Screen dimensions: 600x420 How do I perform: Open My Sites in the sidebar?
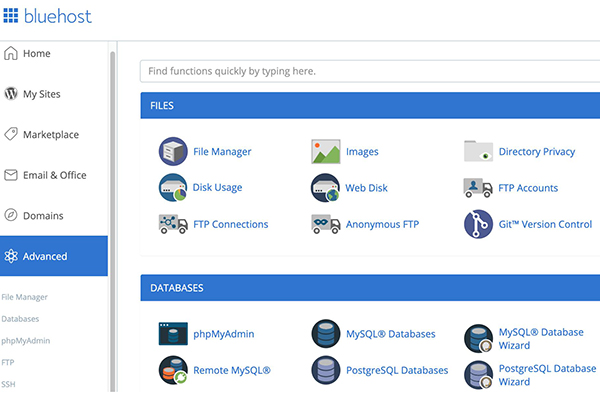click(x=41, y=94)
